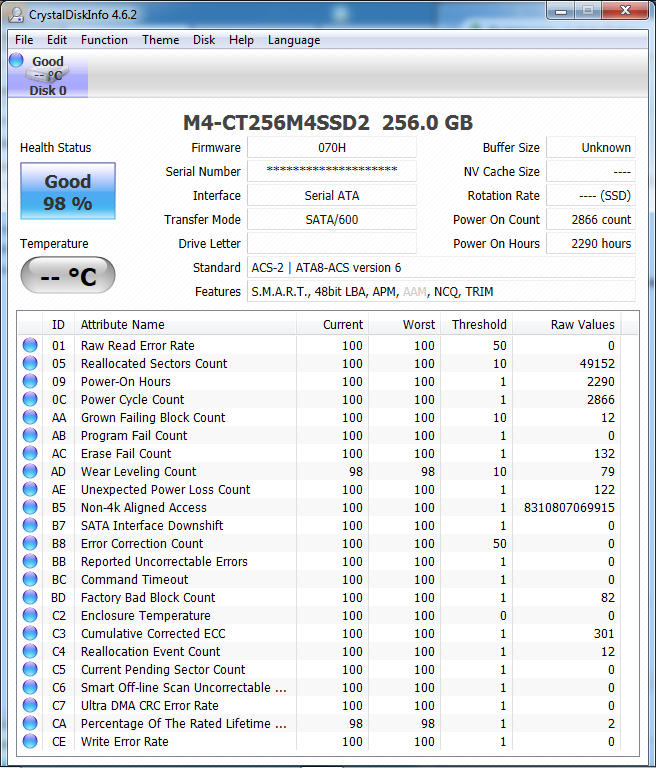Click the status orb for SATA Interface Downshift
Image resolution: width=656 pixels, height=768 pixels.
[x=30, y=526]
